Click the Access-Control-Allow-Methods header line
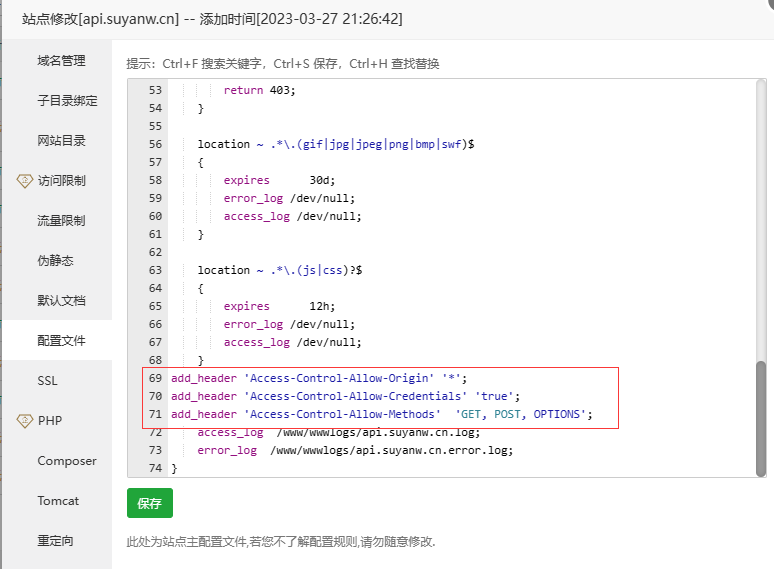This screenshot has width=774, height=569. coord(380,414)
